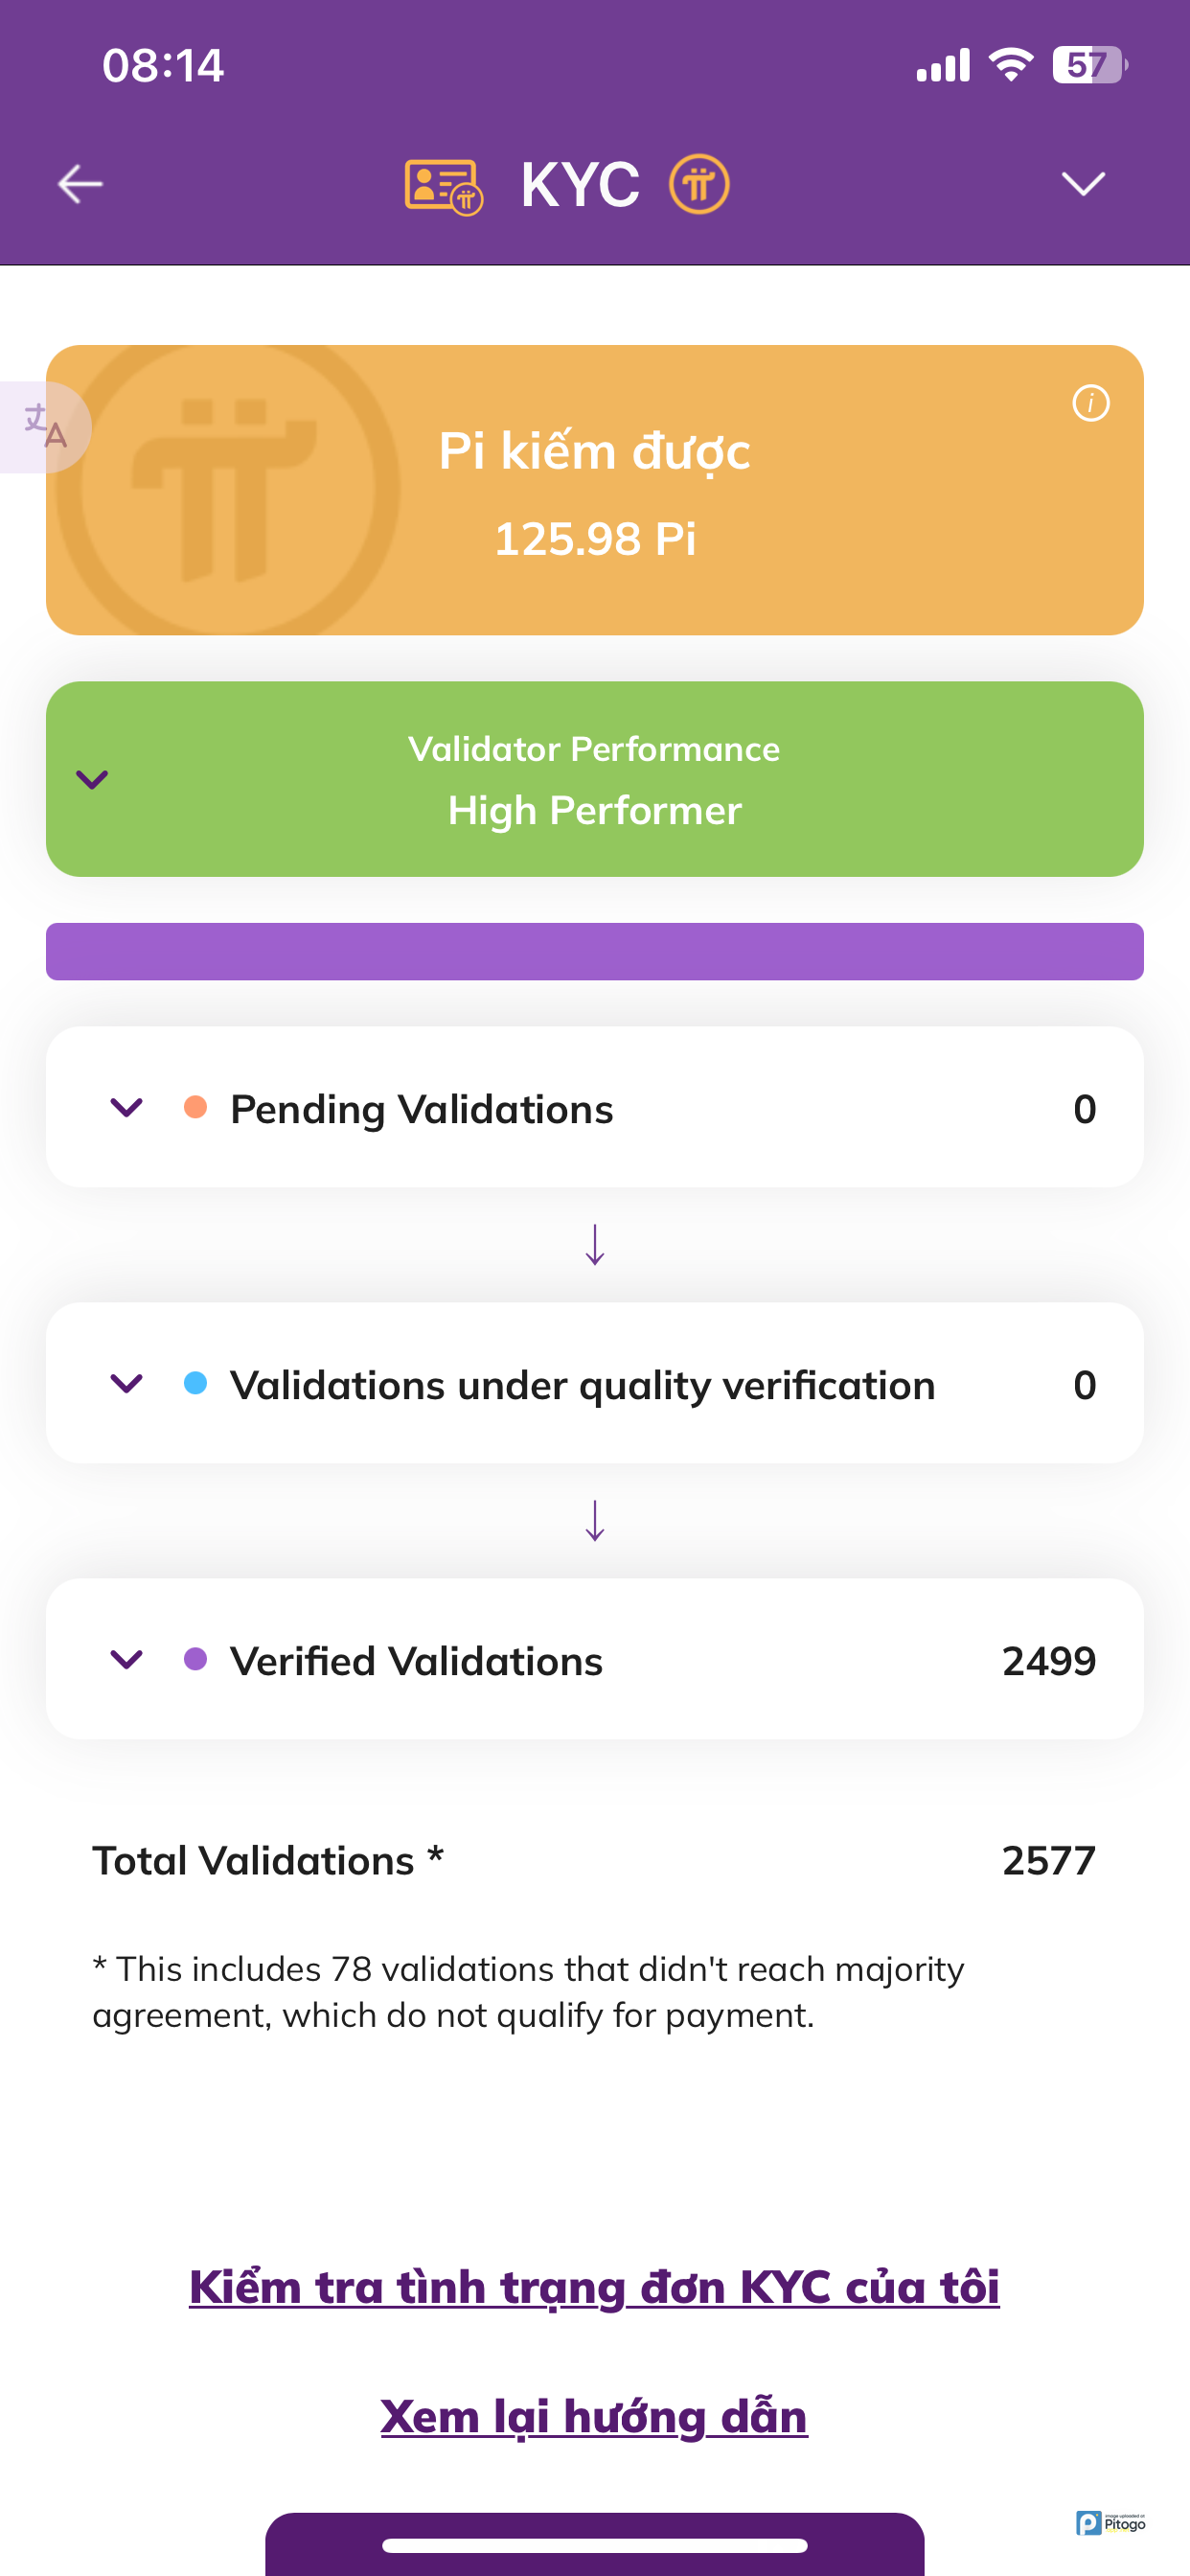Tap the battery indicator in status bar
The image size is (1190, 2576).
coord(1089,66)
